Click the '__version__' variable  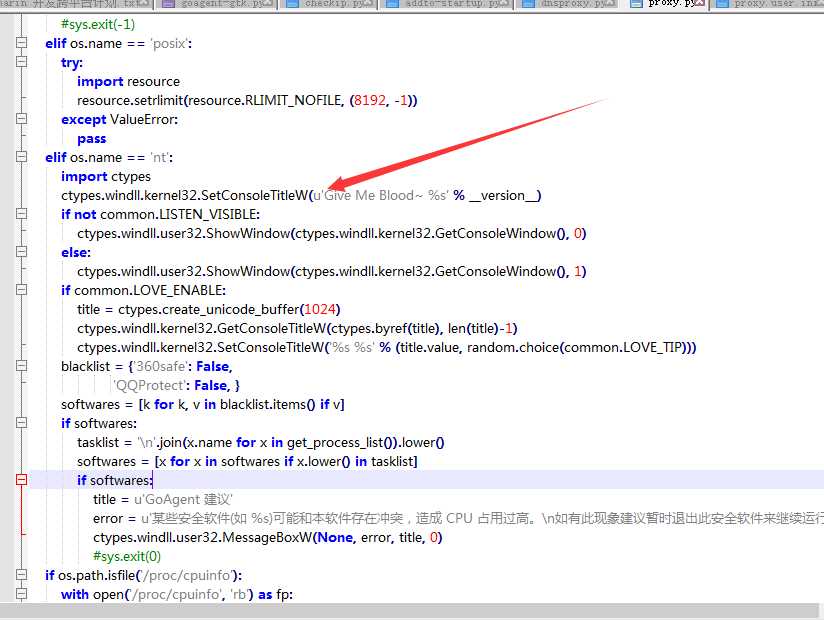(503, 195)
